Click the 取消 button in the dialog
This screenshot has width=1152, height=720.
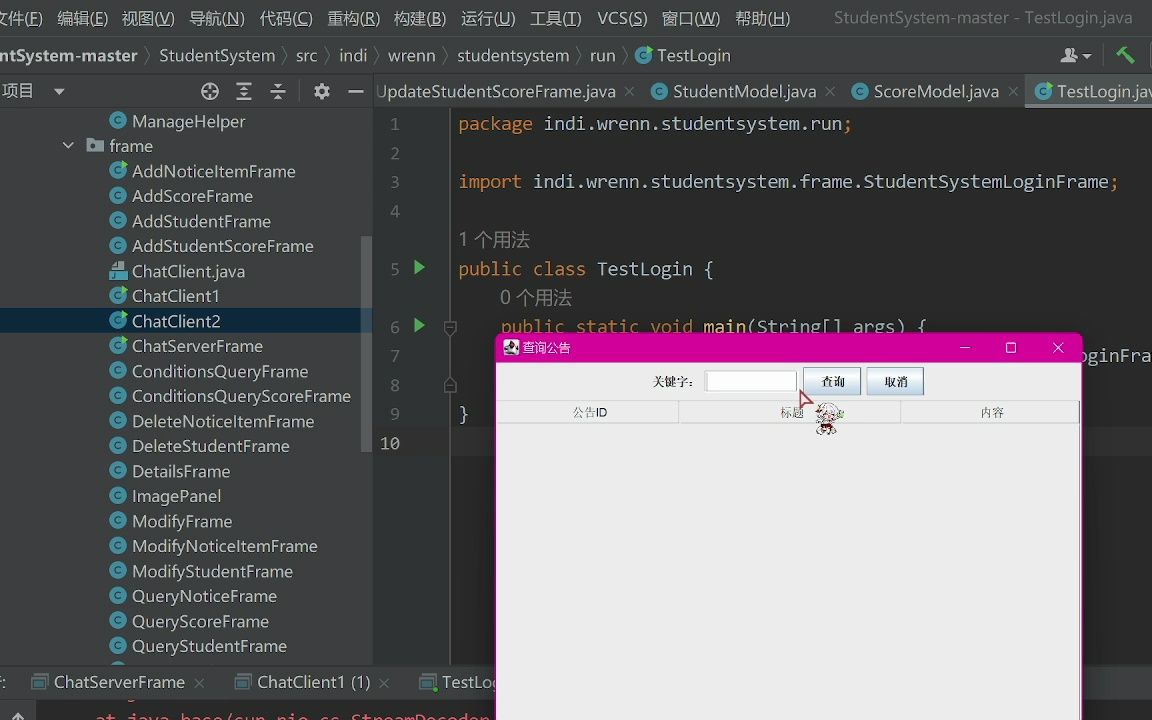pyautogui.click(x=894, y=381)
